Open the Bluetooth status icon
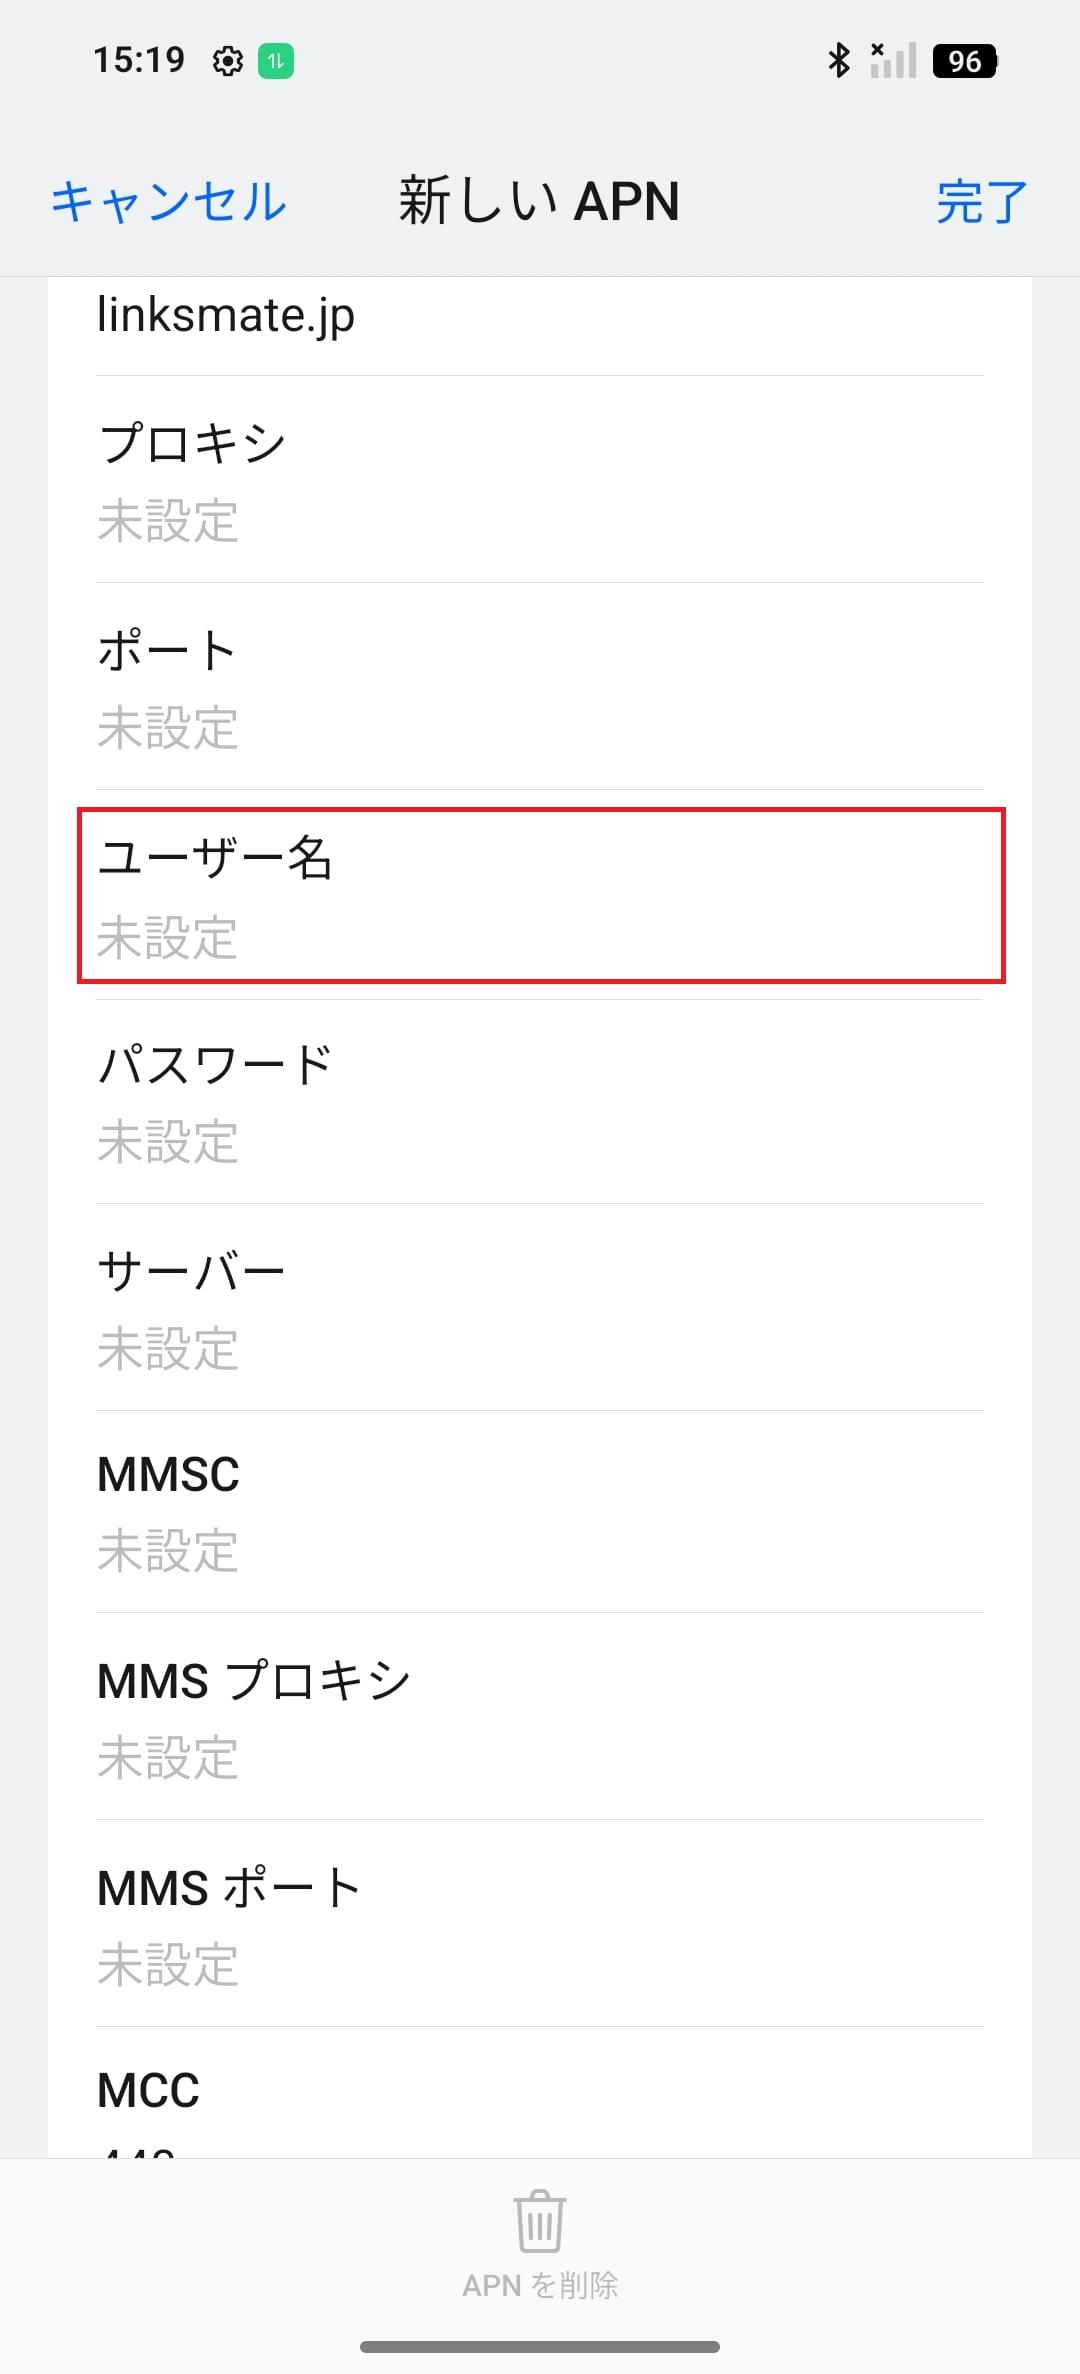Viewport: 1080px width, 2374px height. (838, 61)
